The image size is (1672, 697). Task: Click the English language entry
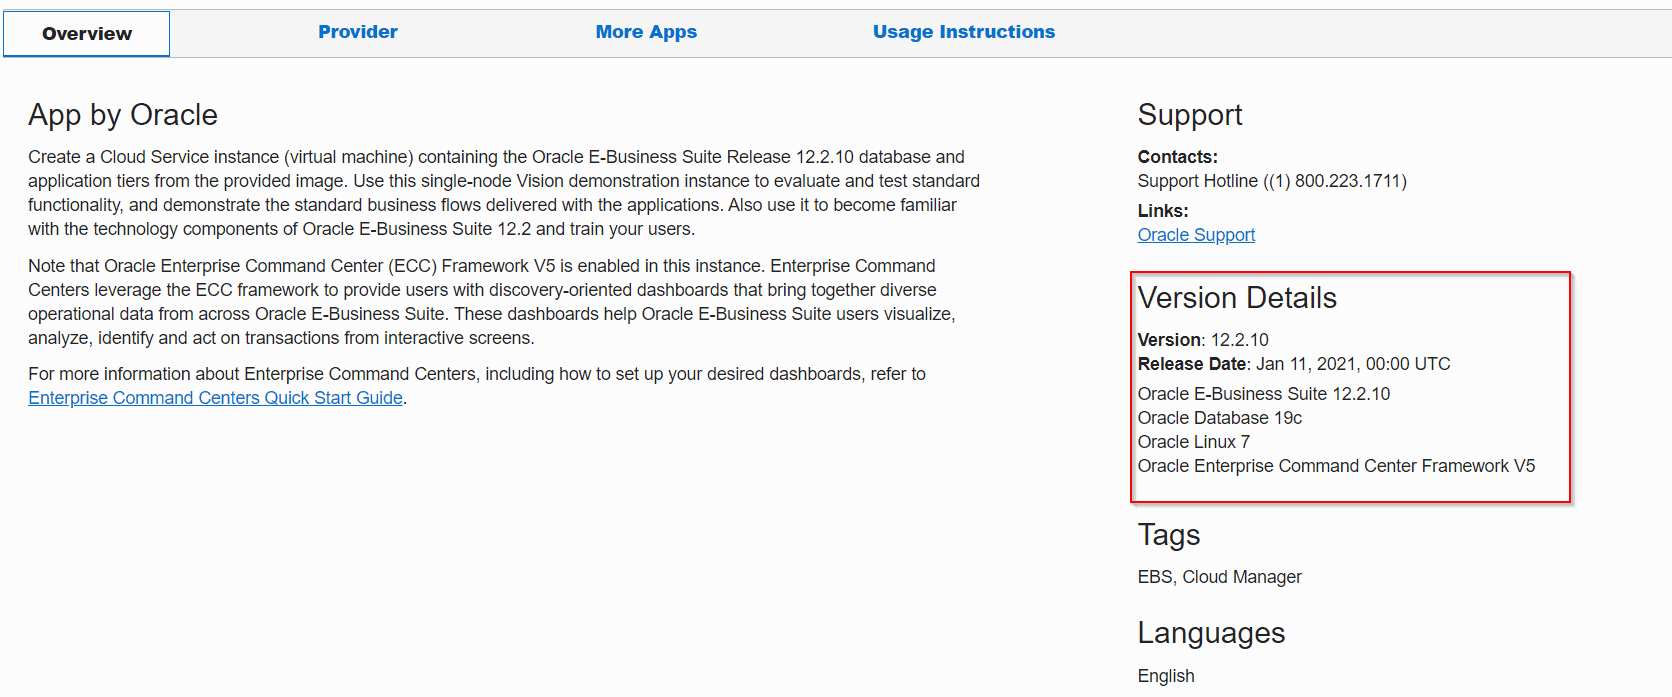pos(1165,676)
